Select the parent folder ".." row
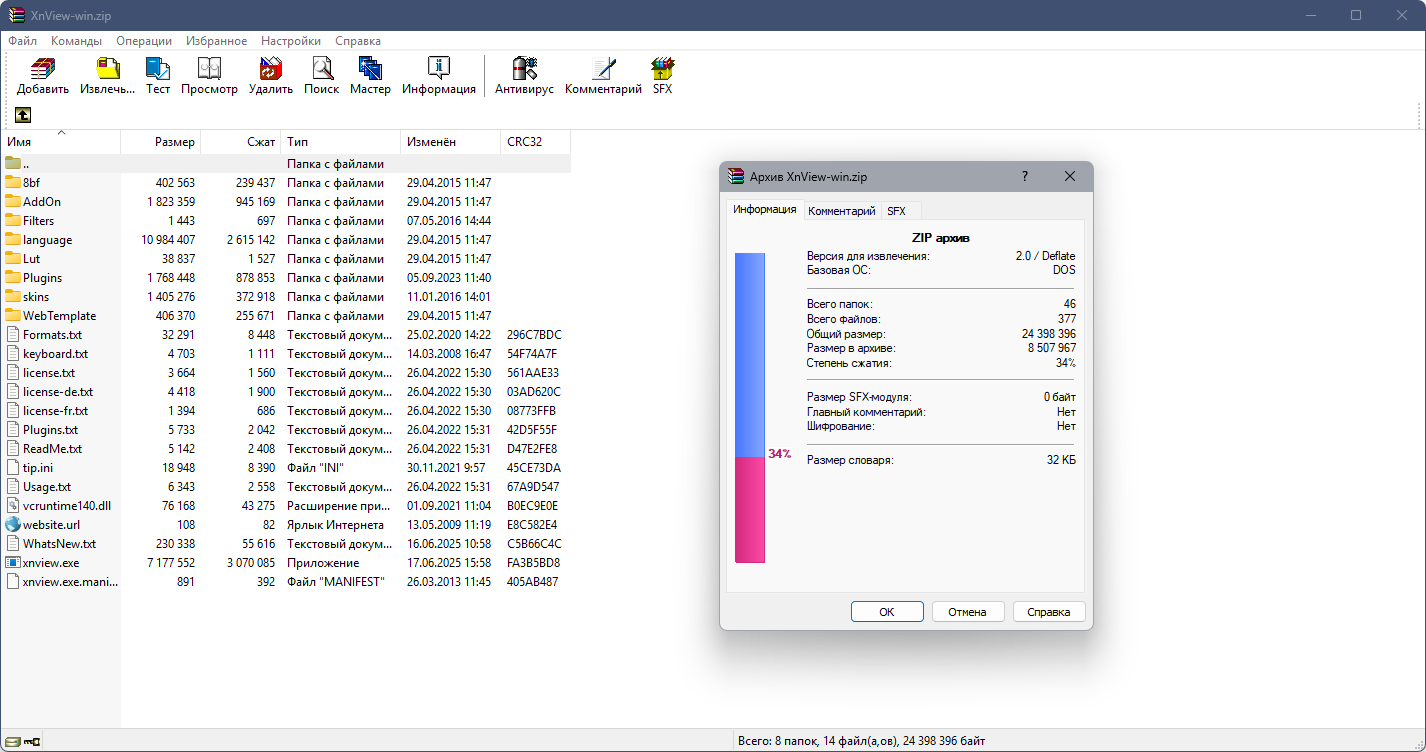This screenshot has width=1426, height=752. click(x=286, y=164)
